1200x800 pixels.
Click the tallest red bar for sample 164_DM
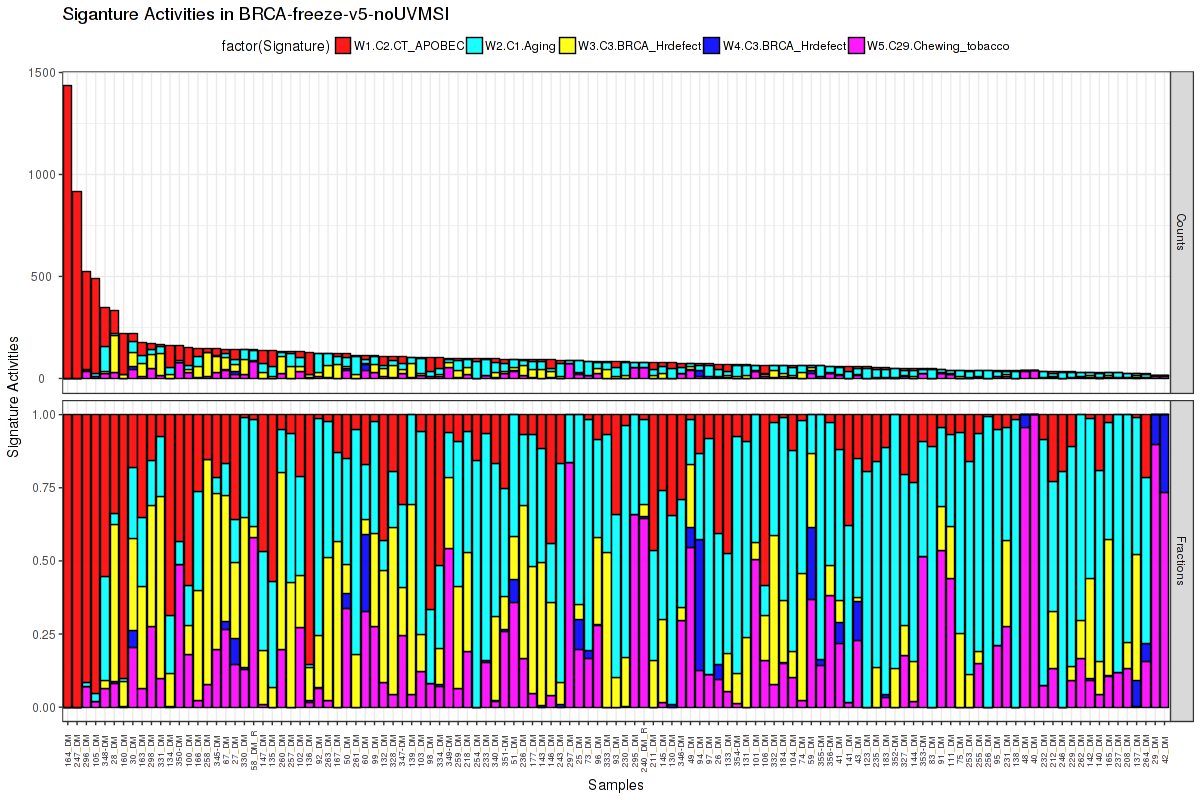[67, 230]
